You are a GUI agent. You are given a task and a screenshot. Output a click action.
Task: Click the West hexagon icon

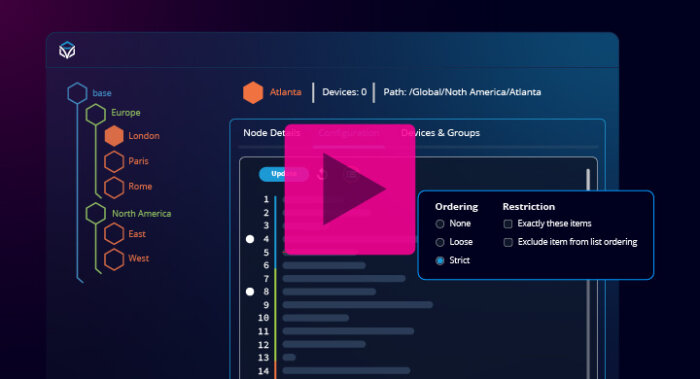(x=114, y=259)
